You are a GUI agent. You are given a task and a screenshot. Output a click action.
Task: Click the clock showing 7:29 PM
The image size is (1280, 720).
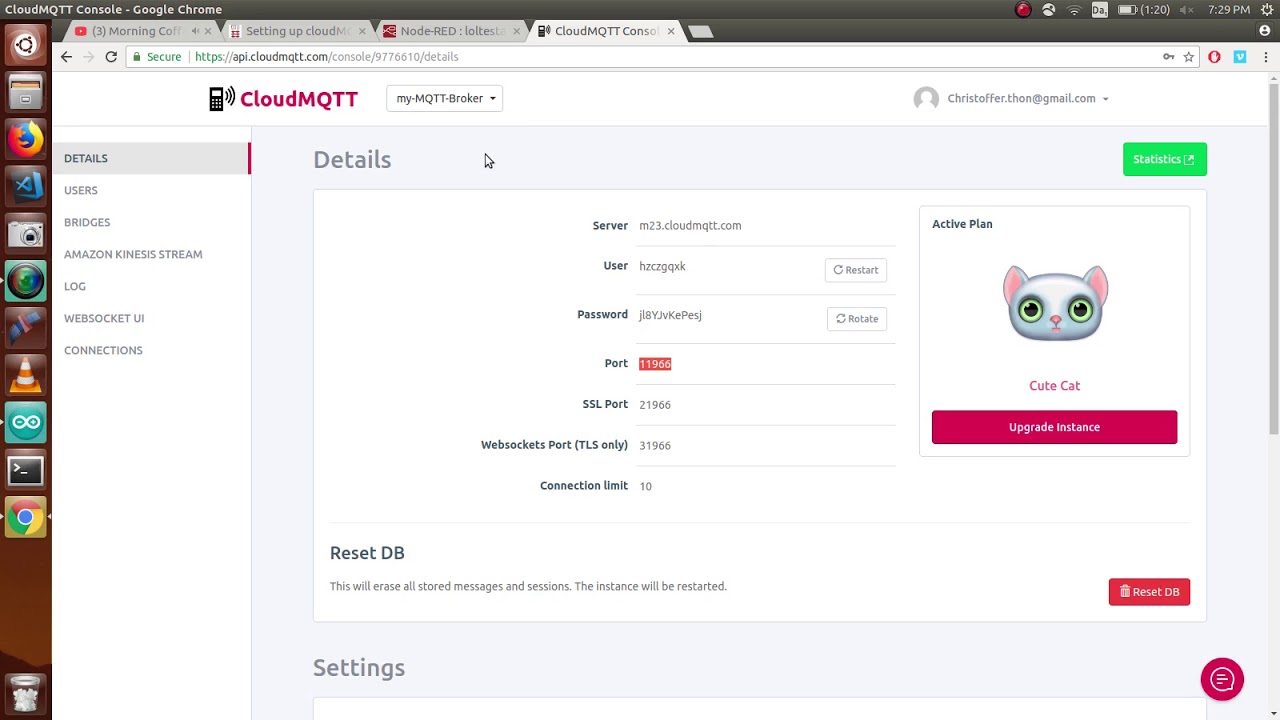1228,10
